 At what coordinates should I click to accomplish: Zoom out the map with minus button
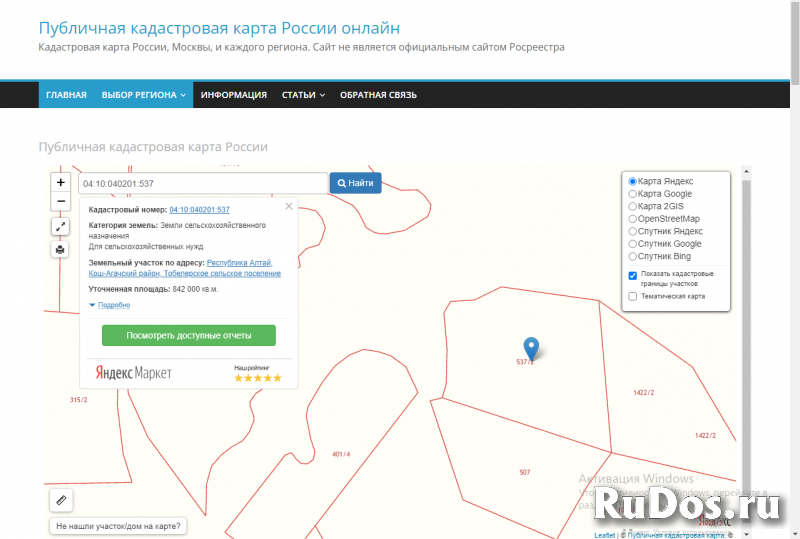click(60, 201)
